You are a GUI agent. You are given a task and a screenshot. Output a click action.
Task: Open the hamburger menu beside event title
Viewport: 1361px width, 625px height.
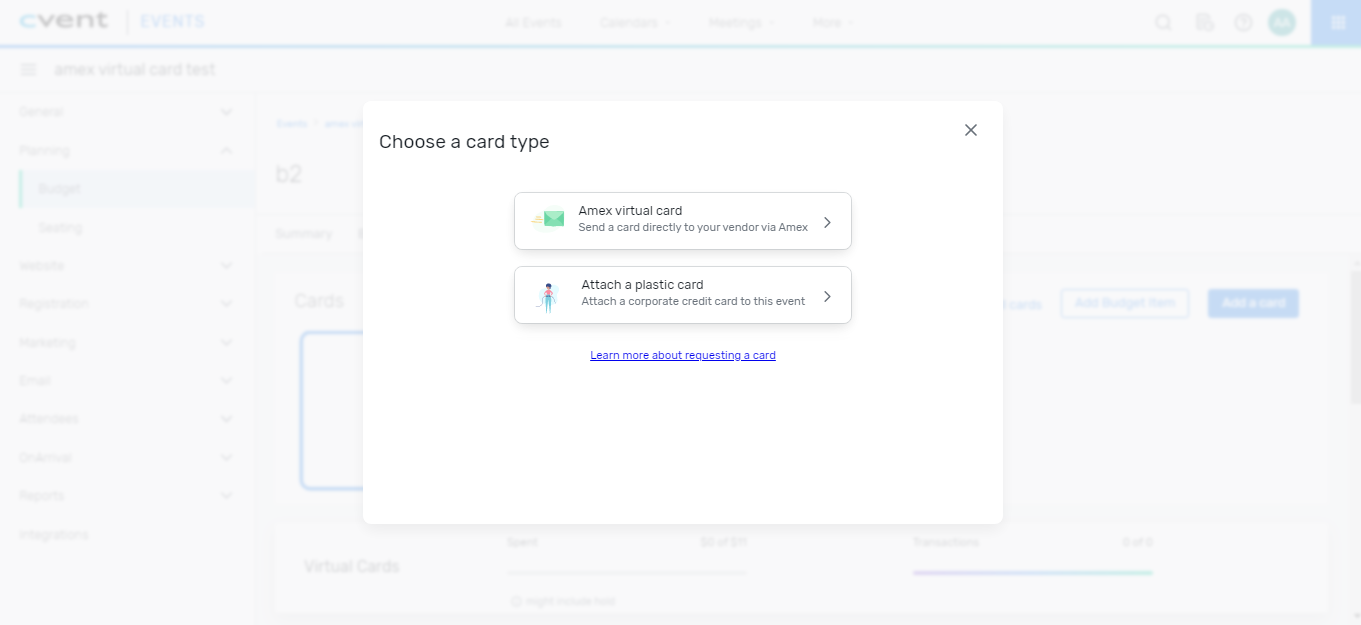coord(28,69)
